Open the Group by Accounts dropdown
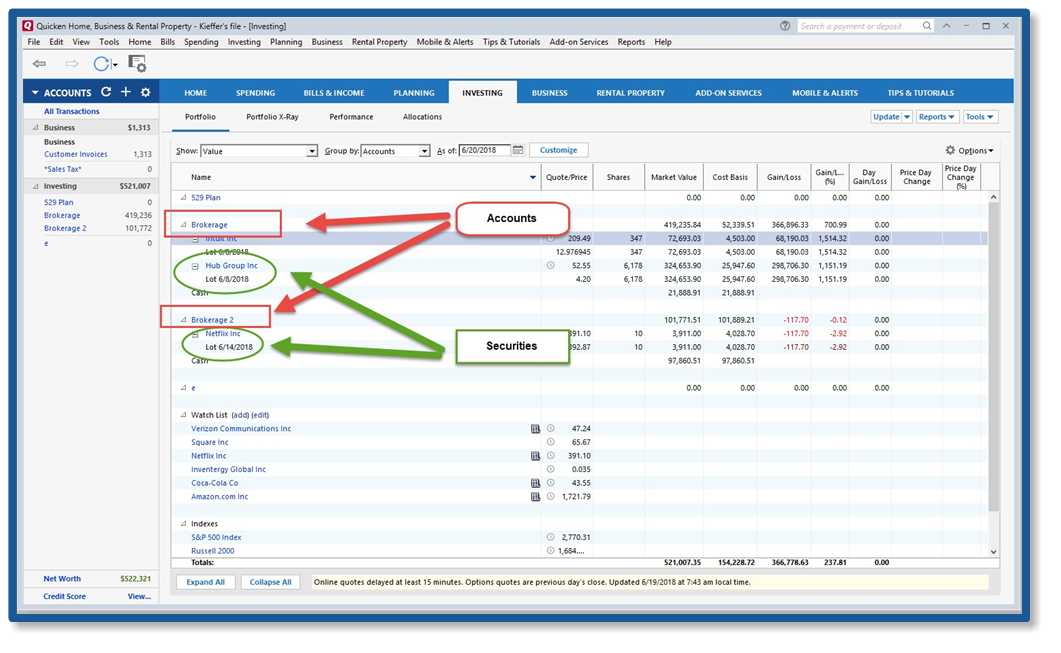1061x653 pixels. tap(427, 151)
